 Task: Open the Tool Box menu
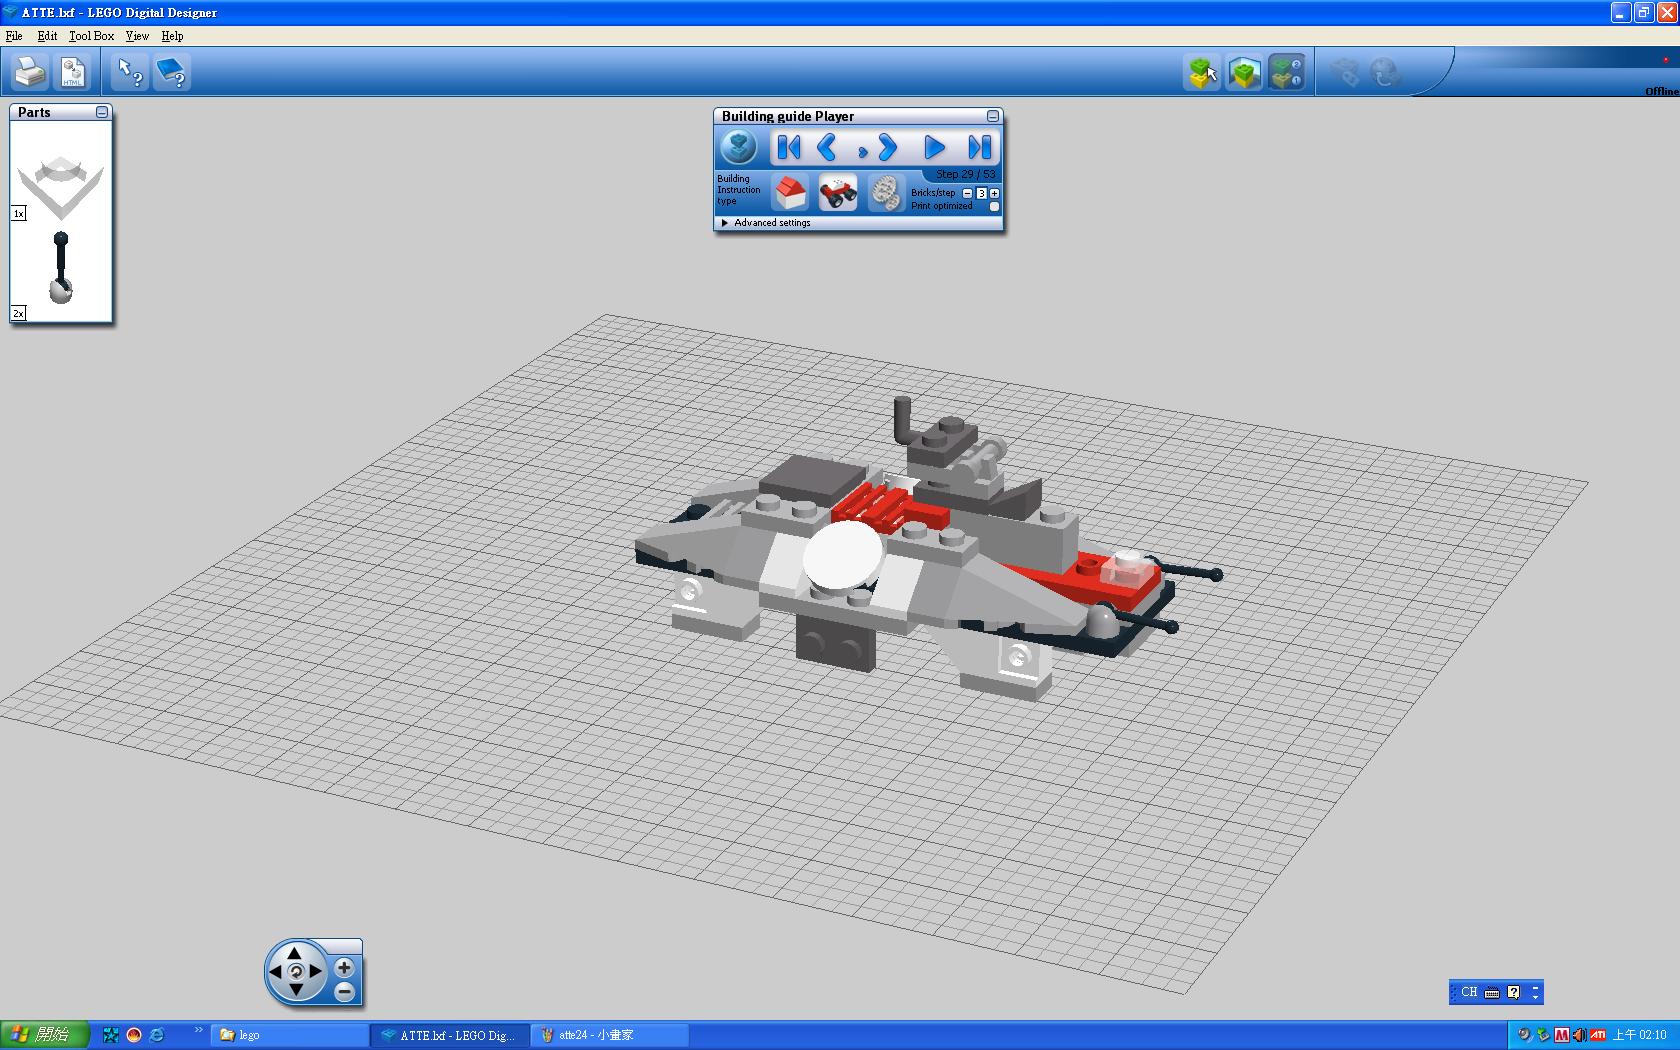point(91,36)
